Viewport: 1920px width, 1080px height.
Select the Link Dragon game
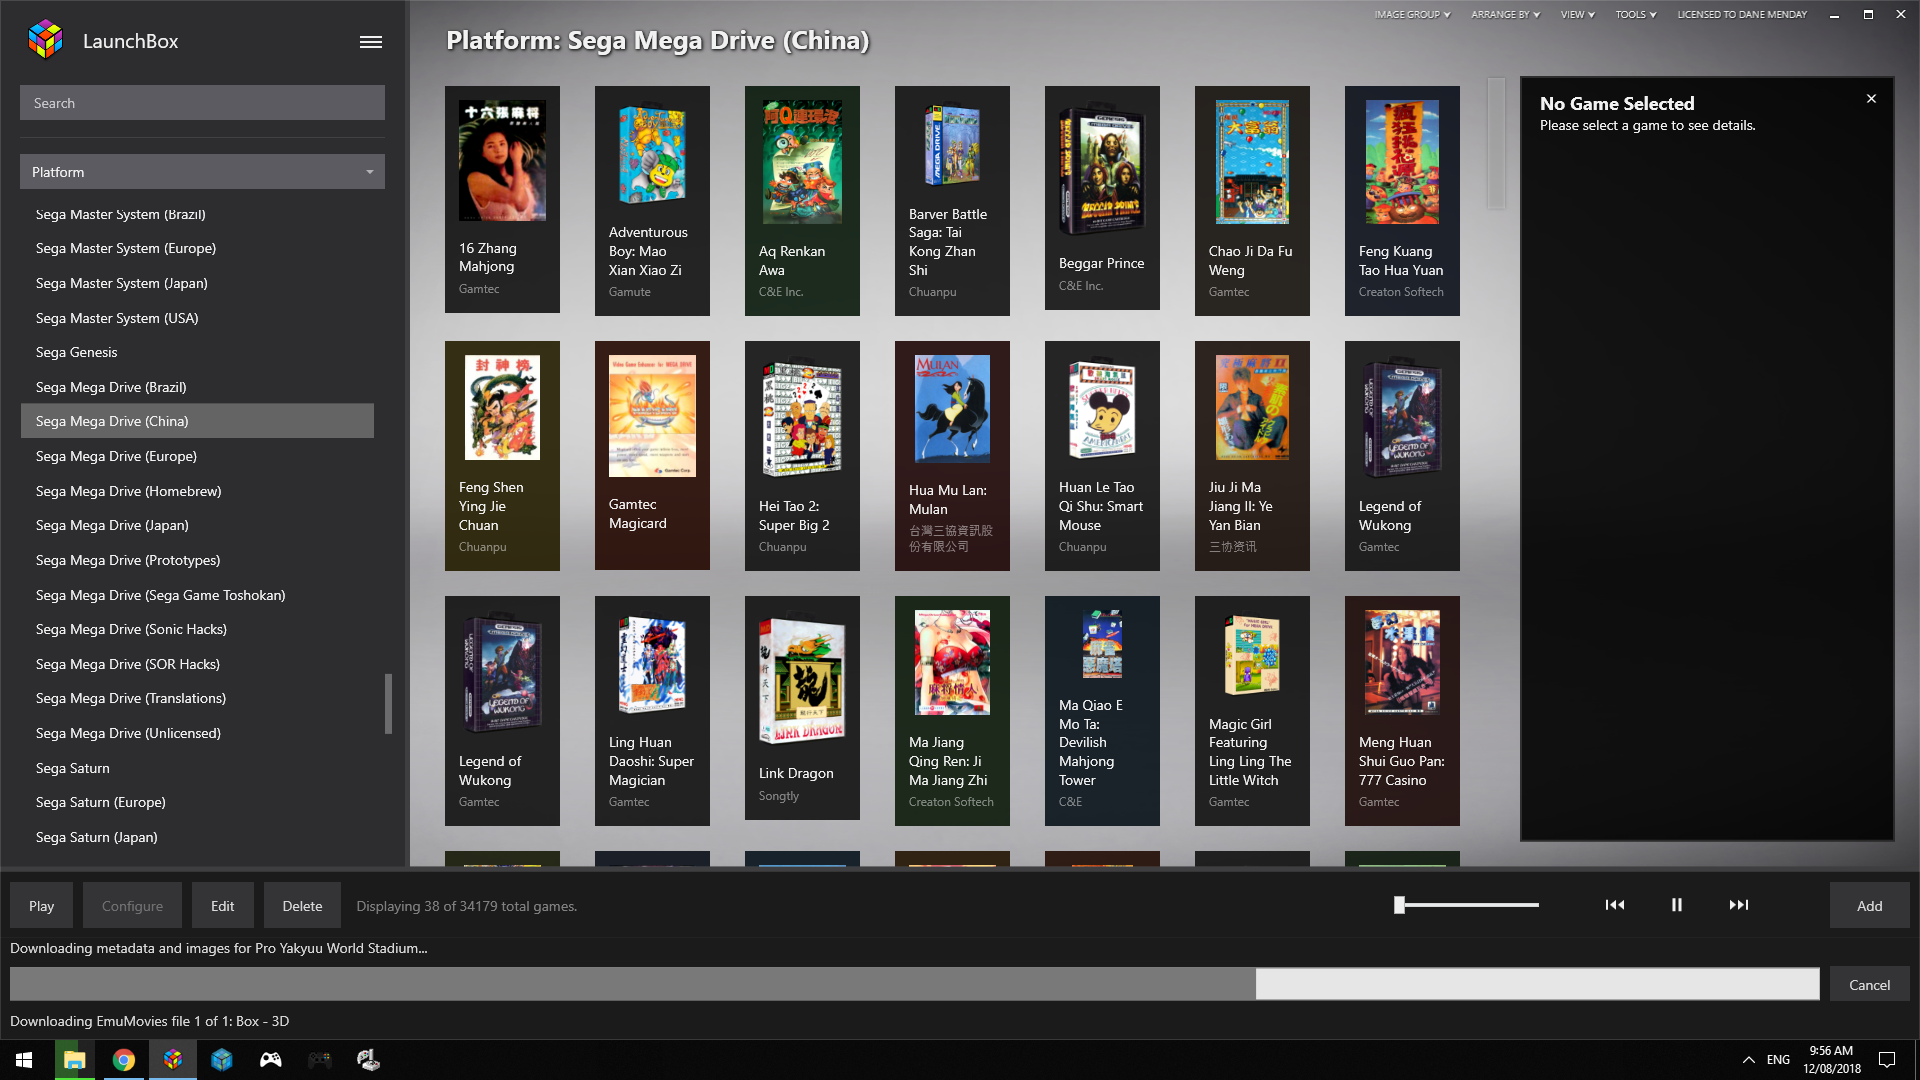click(x=802, y=708)
